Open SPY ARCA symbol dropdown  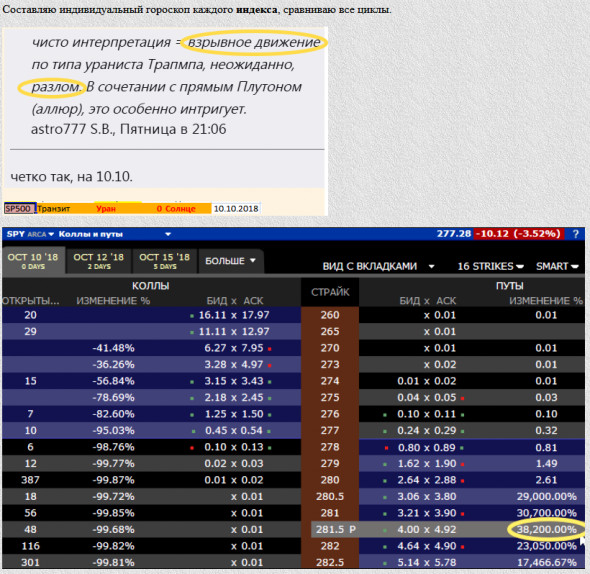(30, 234)
